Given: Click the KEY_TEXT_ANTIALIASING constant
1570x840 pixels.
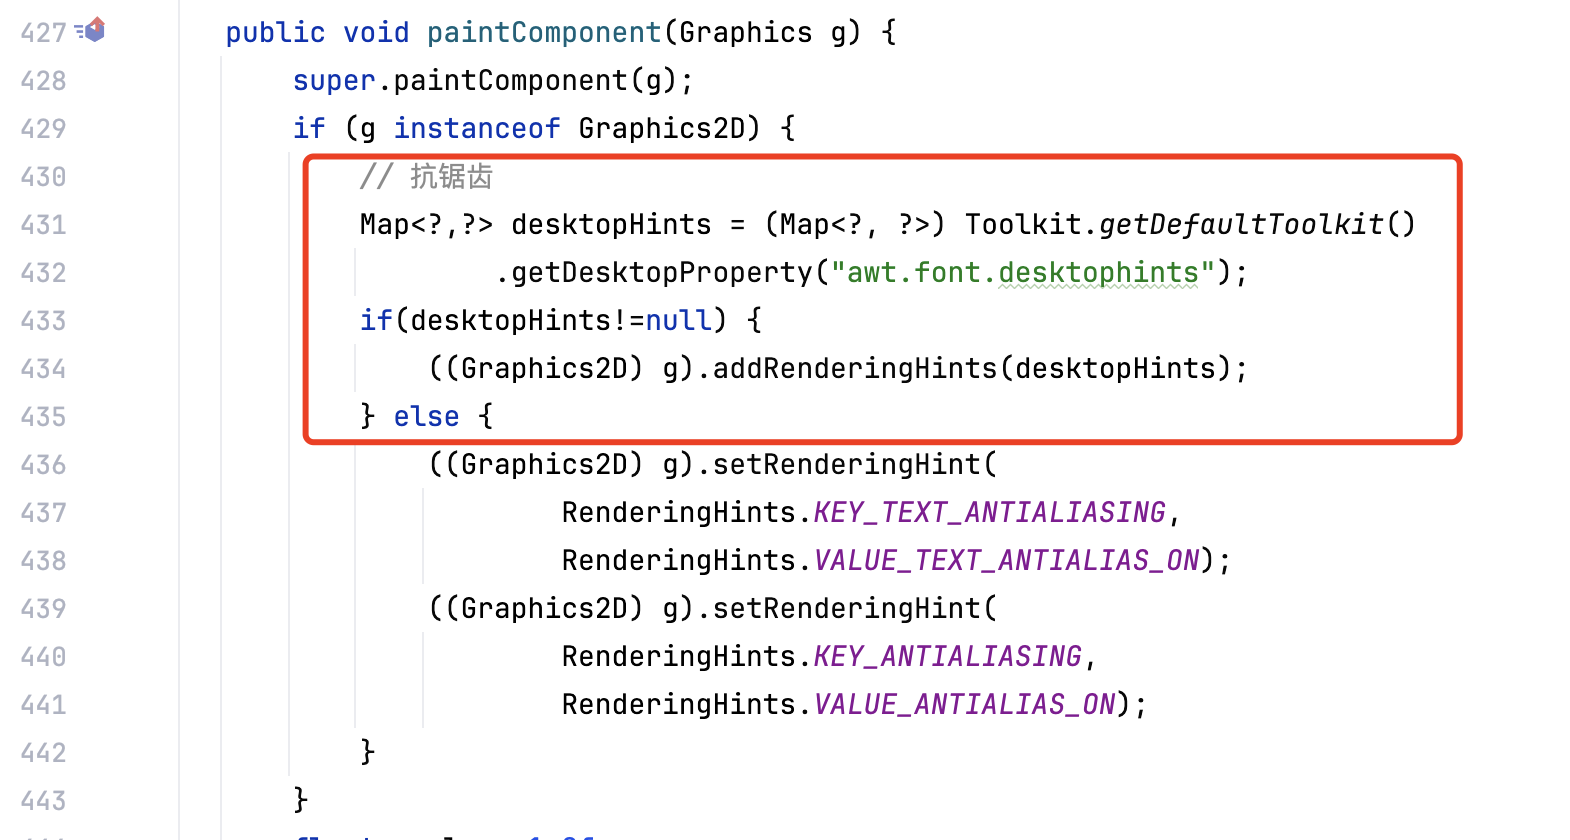Looking at the screenshot, I should pyautogui.click(x=989, y=513).
